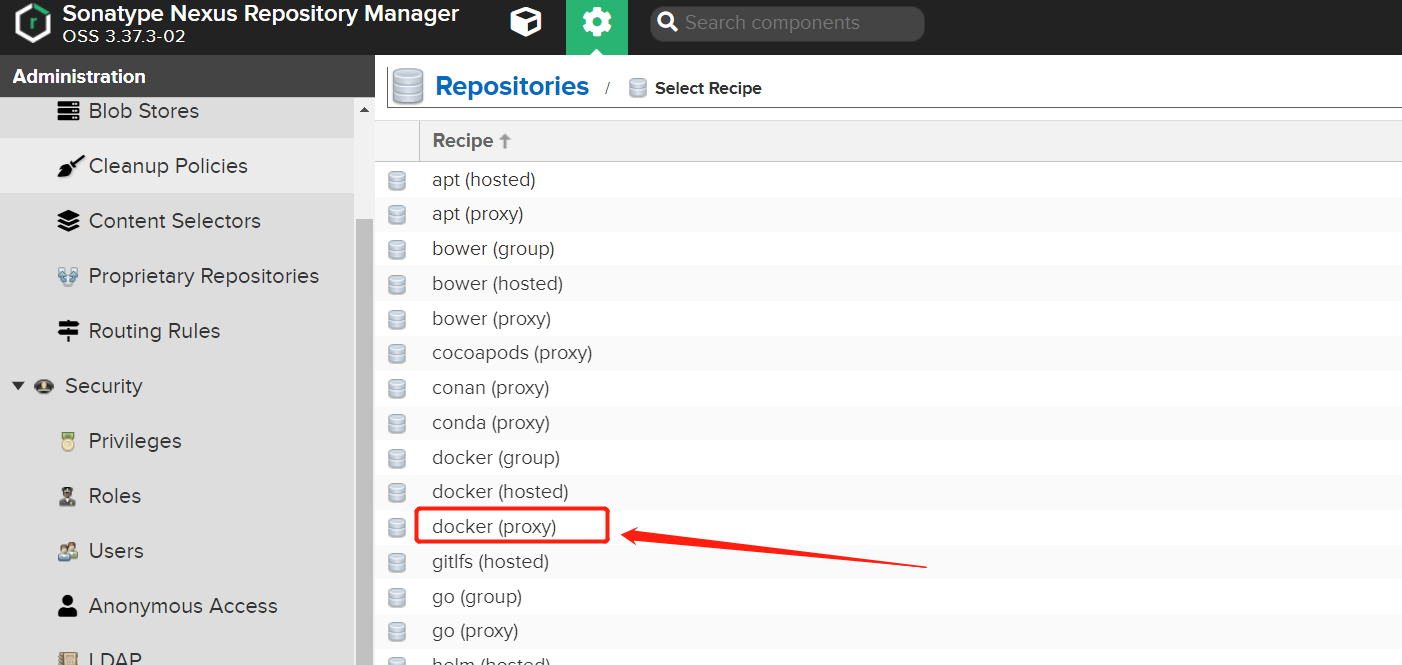Image resolution: width=1402 pixels, height=665 pixels.
Task: Open Routing Rules in the sidebar
Action: [154, 331]
